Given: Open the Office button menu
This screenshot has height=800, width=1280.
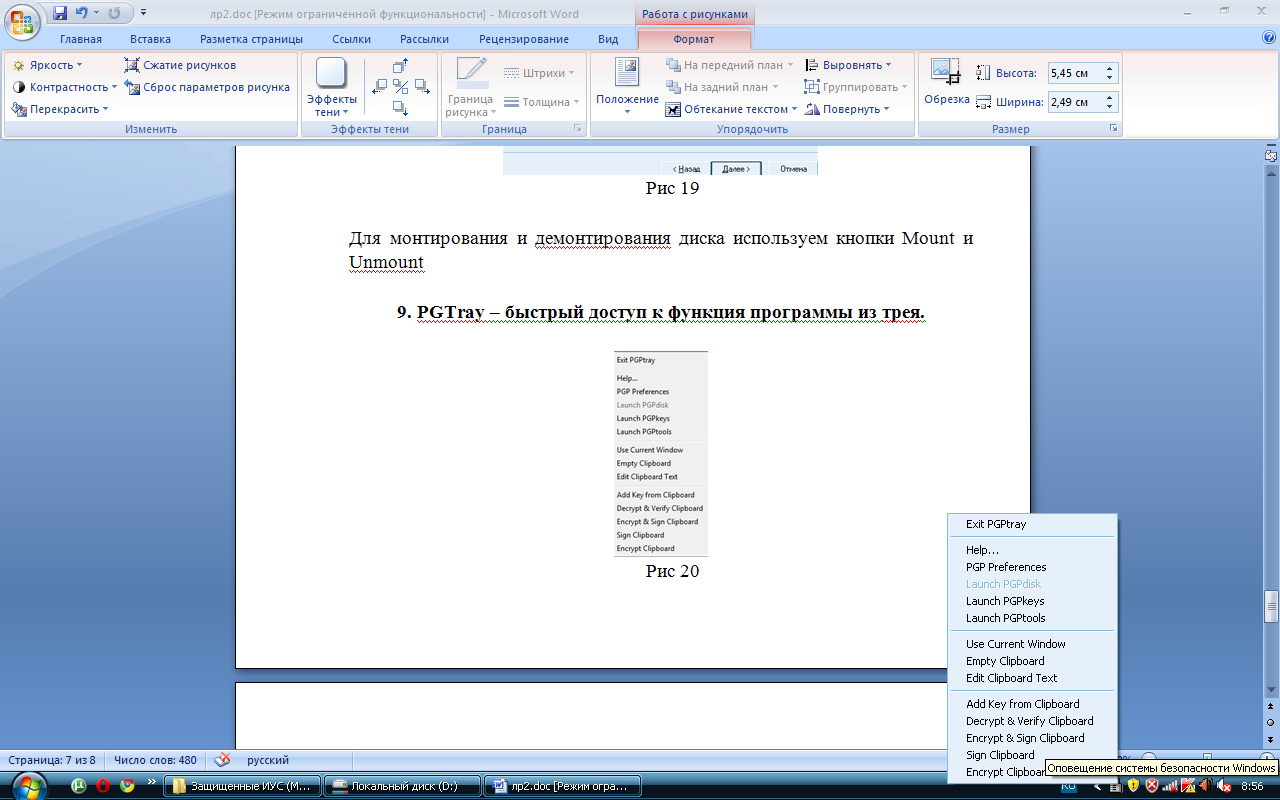Looking at the screenshot, I should (22, 20).
